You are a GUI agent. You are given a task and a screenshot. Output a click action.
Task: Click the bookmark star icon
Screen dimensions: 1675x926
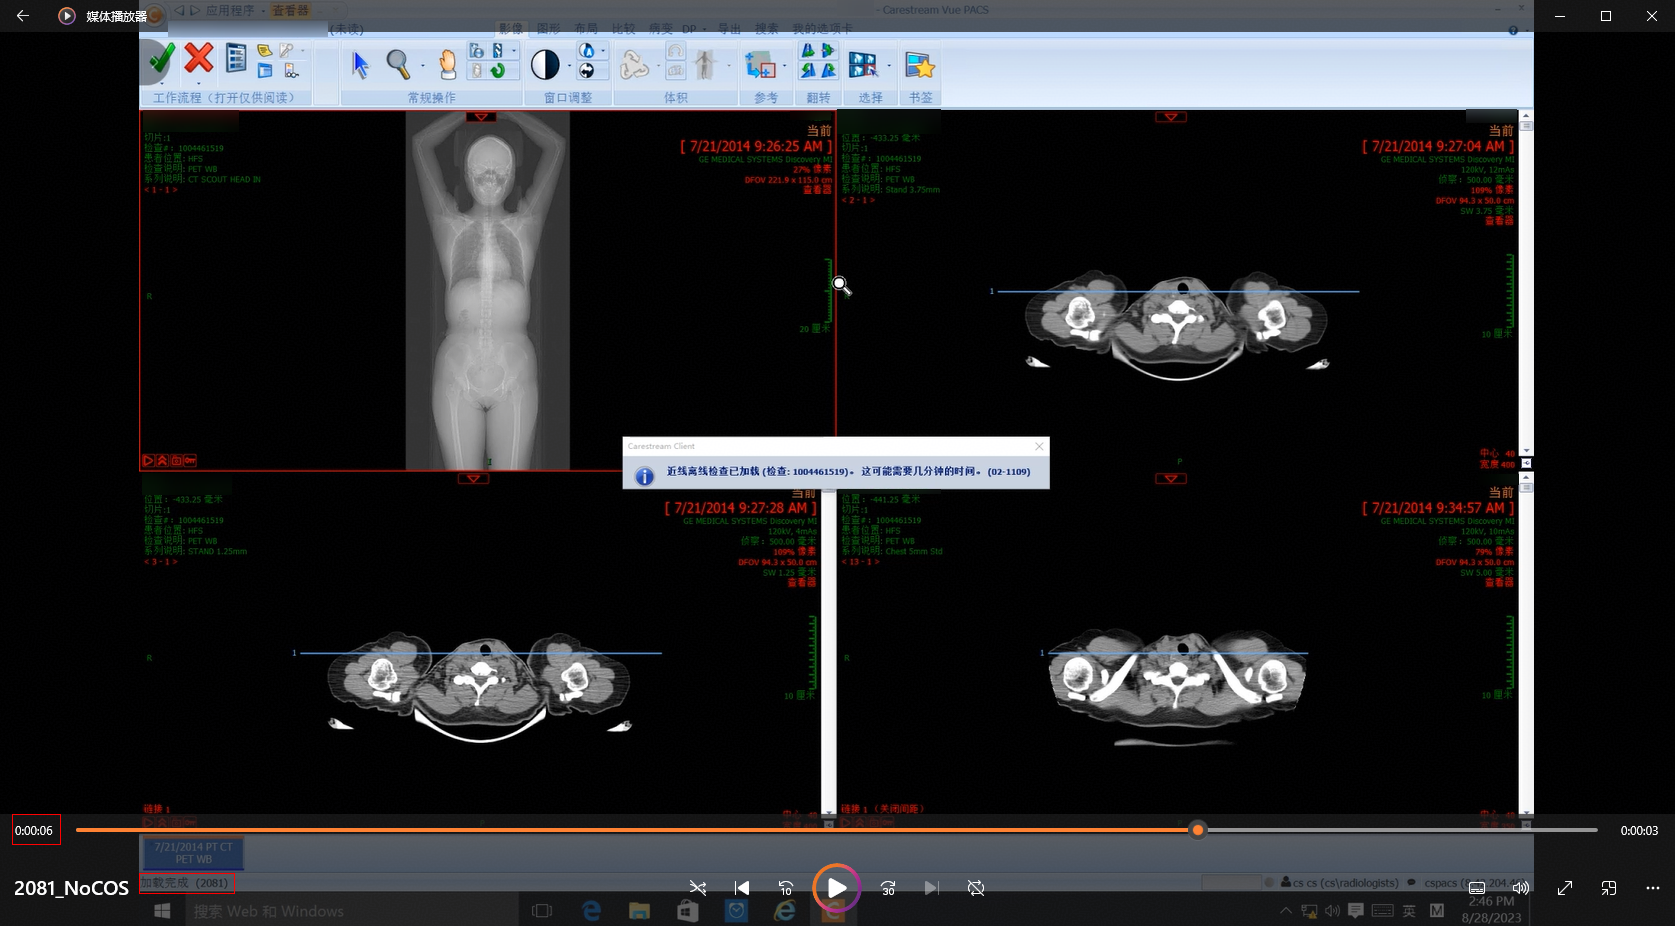coord(919,65)
